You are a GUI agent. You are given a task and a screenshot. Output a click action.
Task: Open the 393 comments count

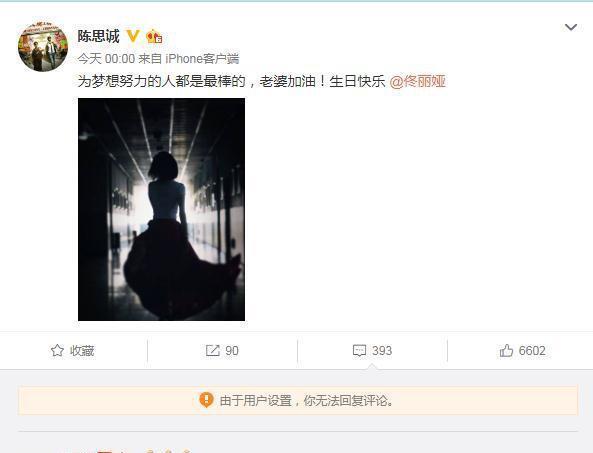pyautogui.click(x=382, y=351)
